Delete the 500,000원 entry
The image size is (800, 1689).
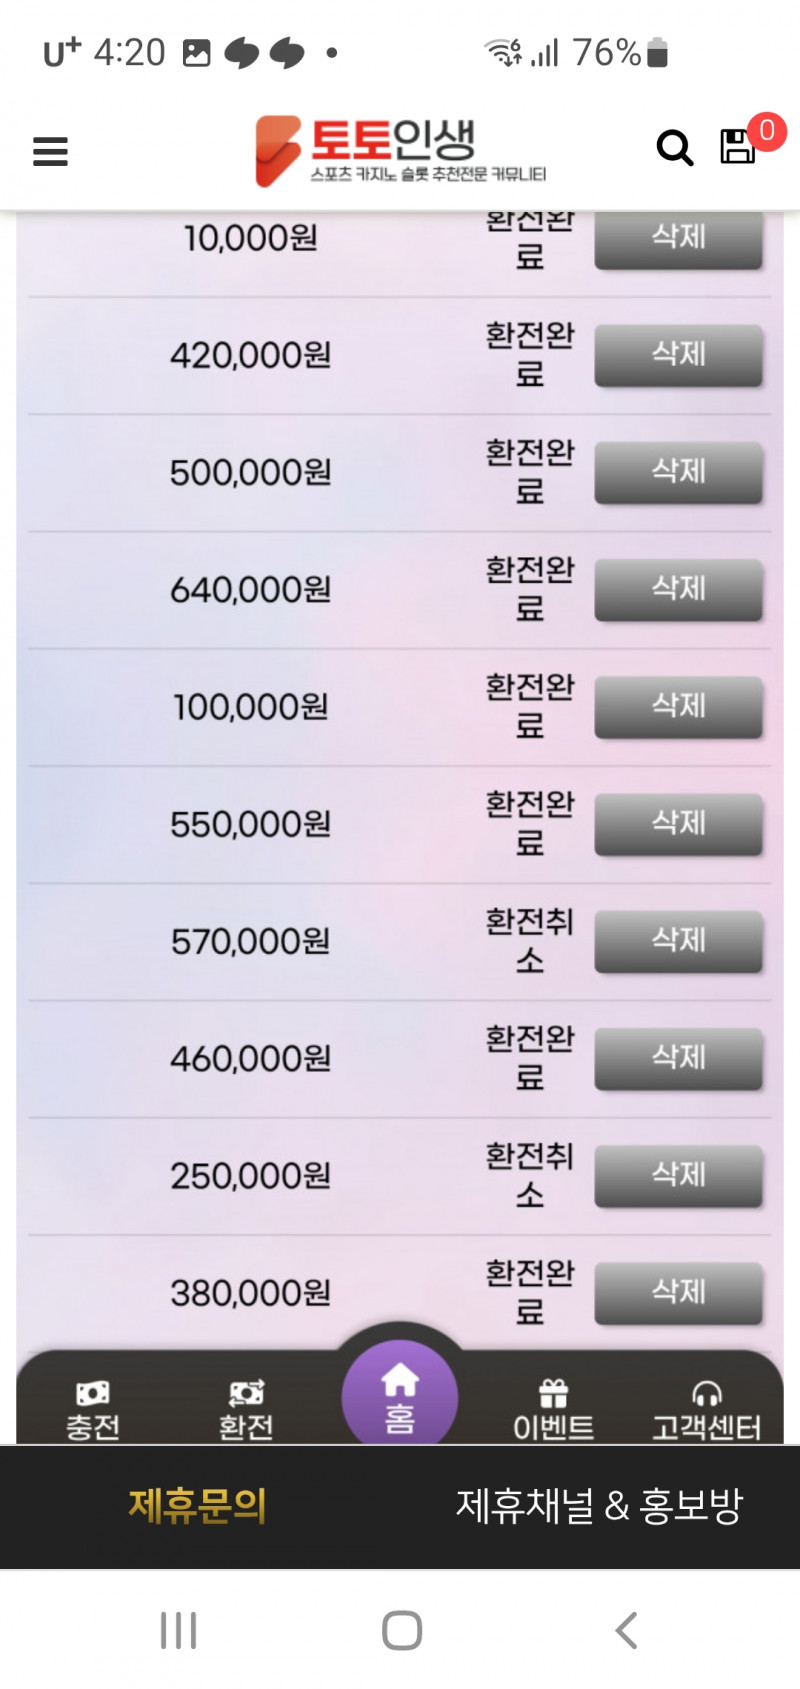[678, 472]
